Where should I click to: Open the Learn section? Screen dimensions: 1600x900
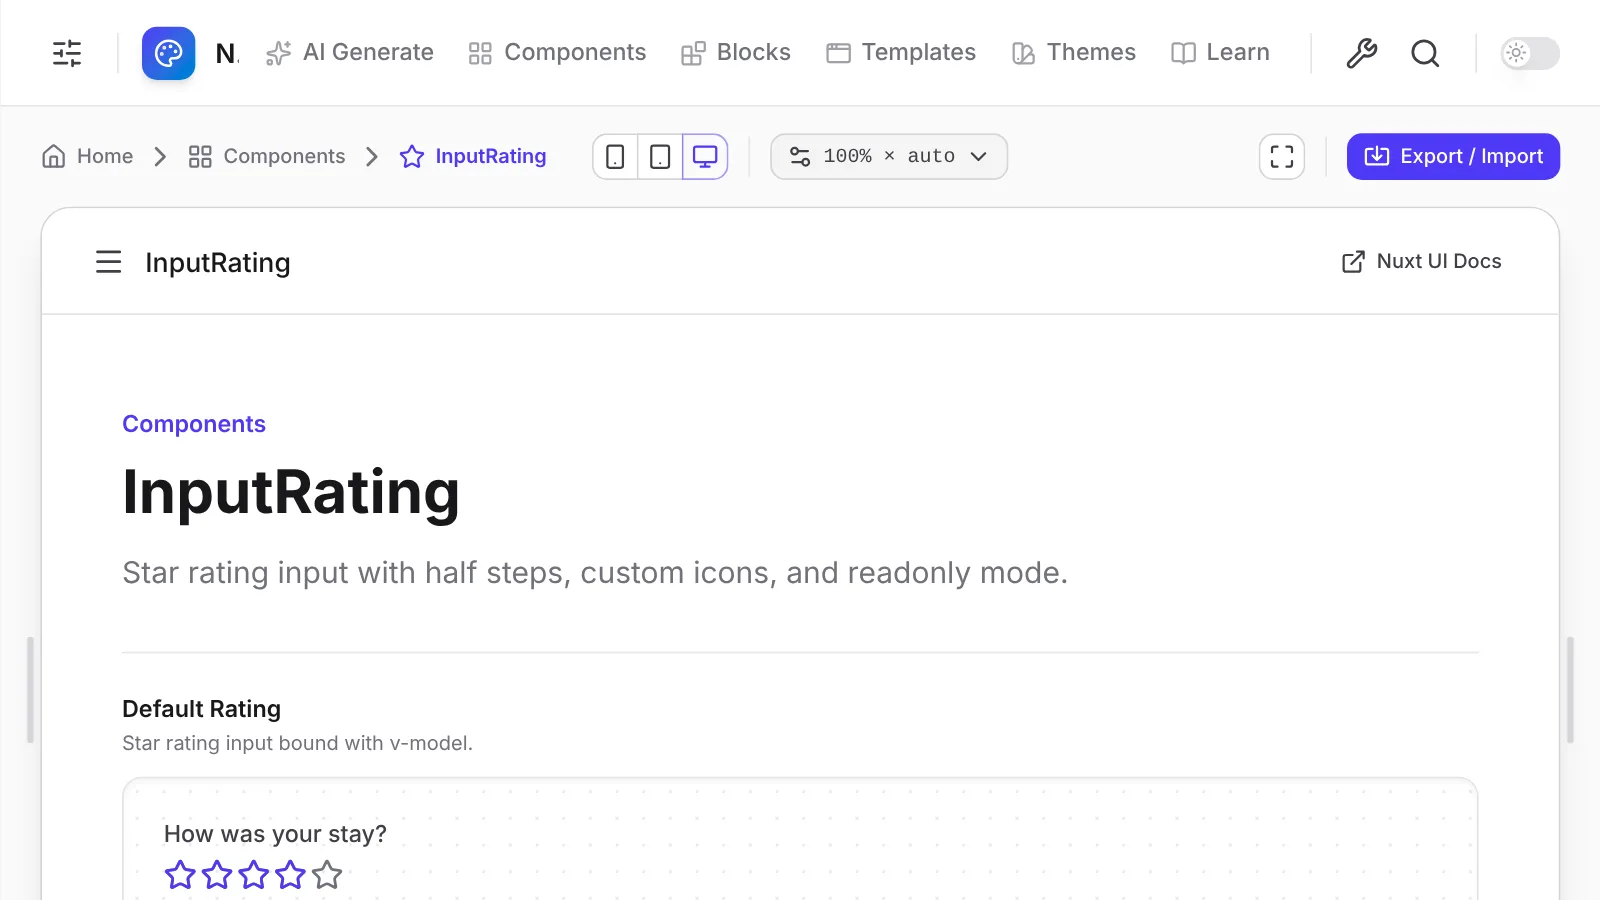click(x=1220, y=52)
